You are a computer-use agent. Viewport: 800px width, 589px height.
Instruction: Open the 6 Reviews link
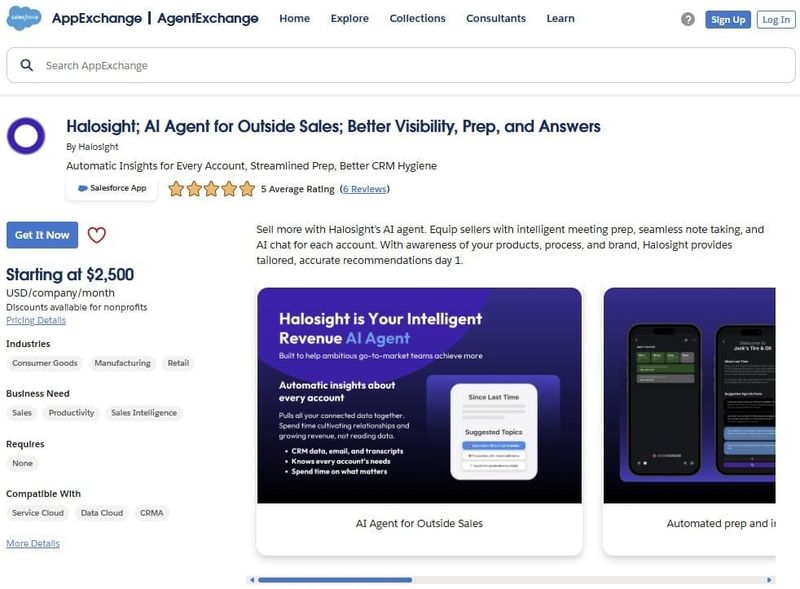pos(364,189)
